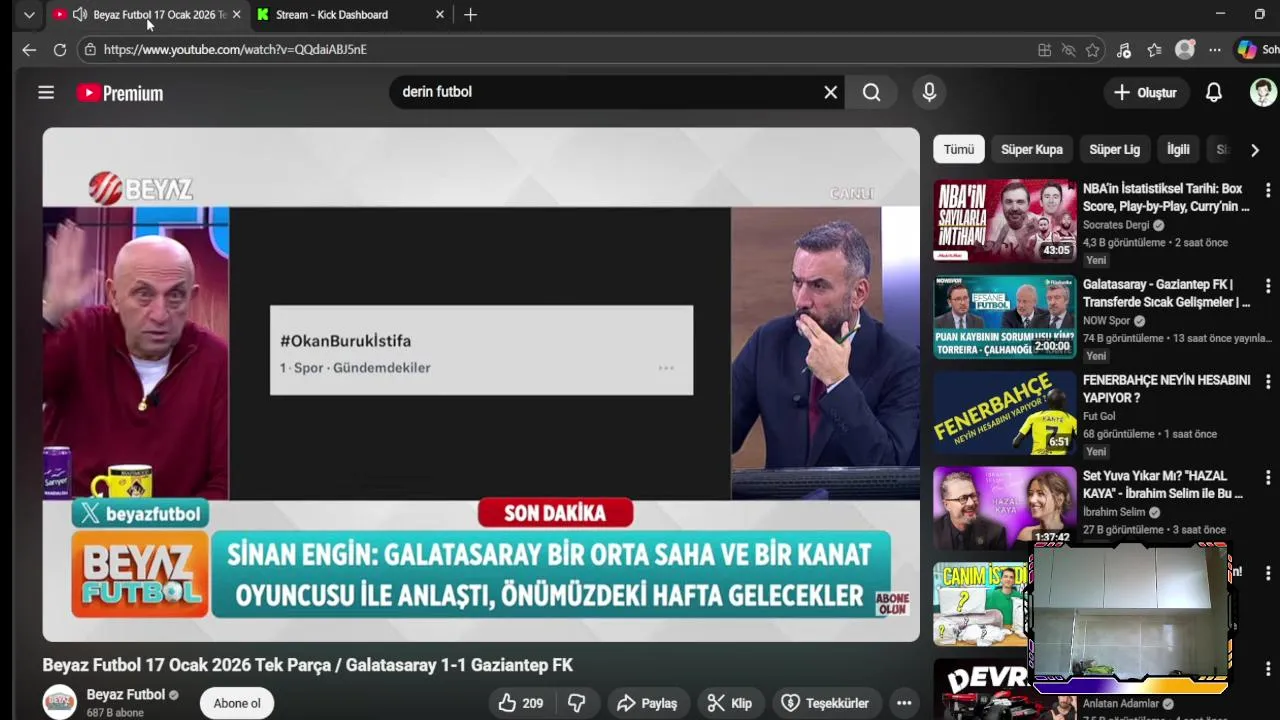Screen dimensions: 1280x720
Task: Open more video actions three-dot button
Action: tap(904, 703)
